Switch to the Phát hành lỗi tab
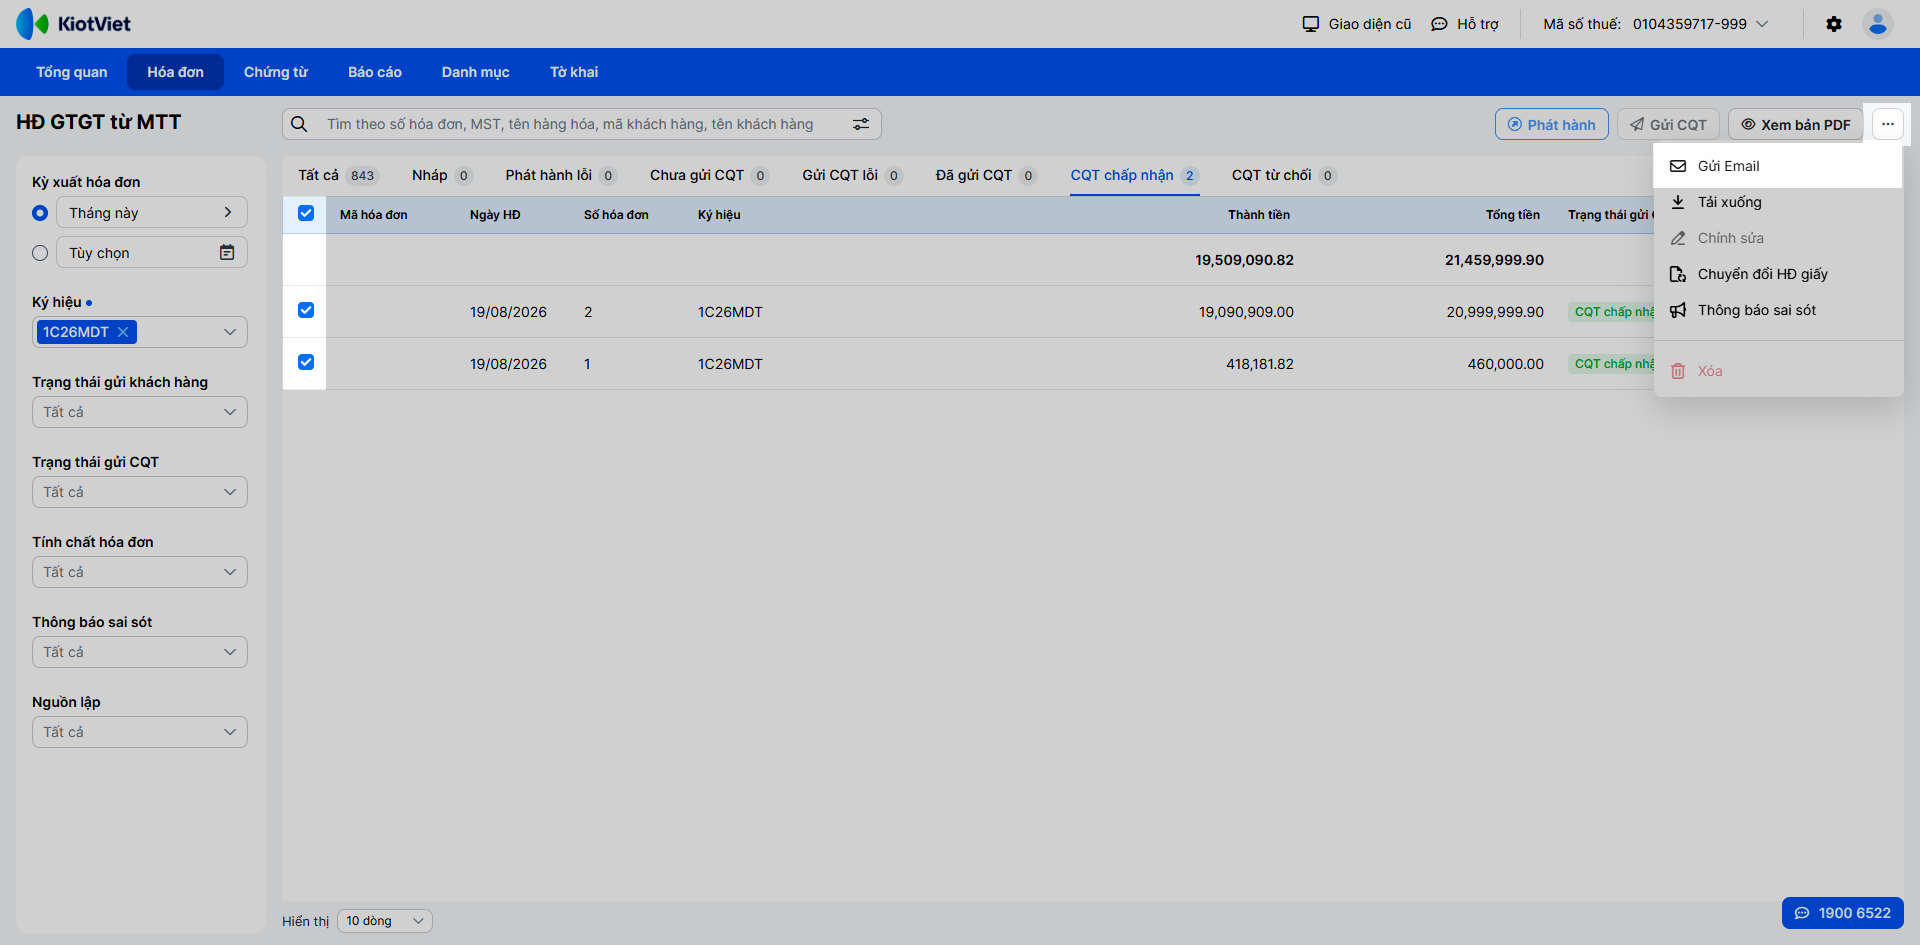Screen dimensions: 1920x945 561,175
